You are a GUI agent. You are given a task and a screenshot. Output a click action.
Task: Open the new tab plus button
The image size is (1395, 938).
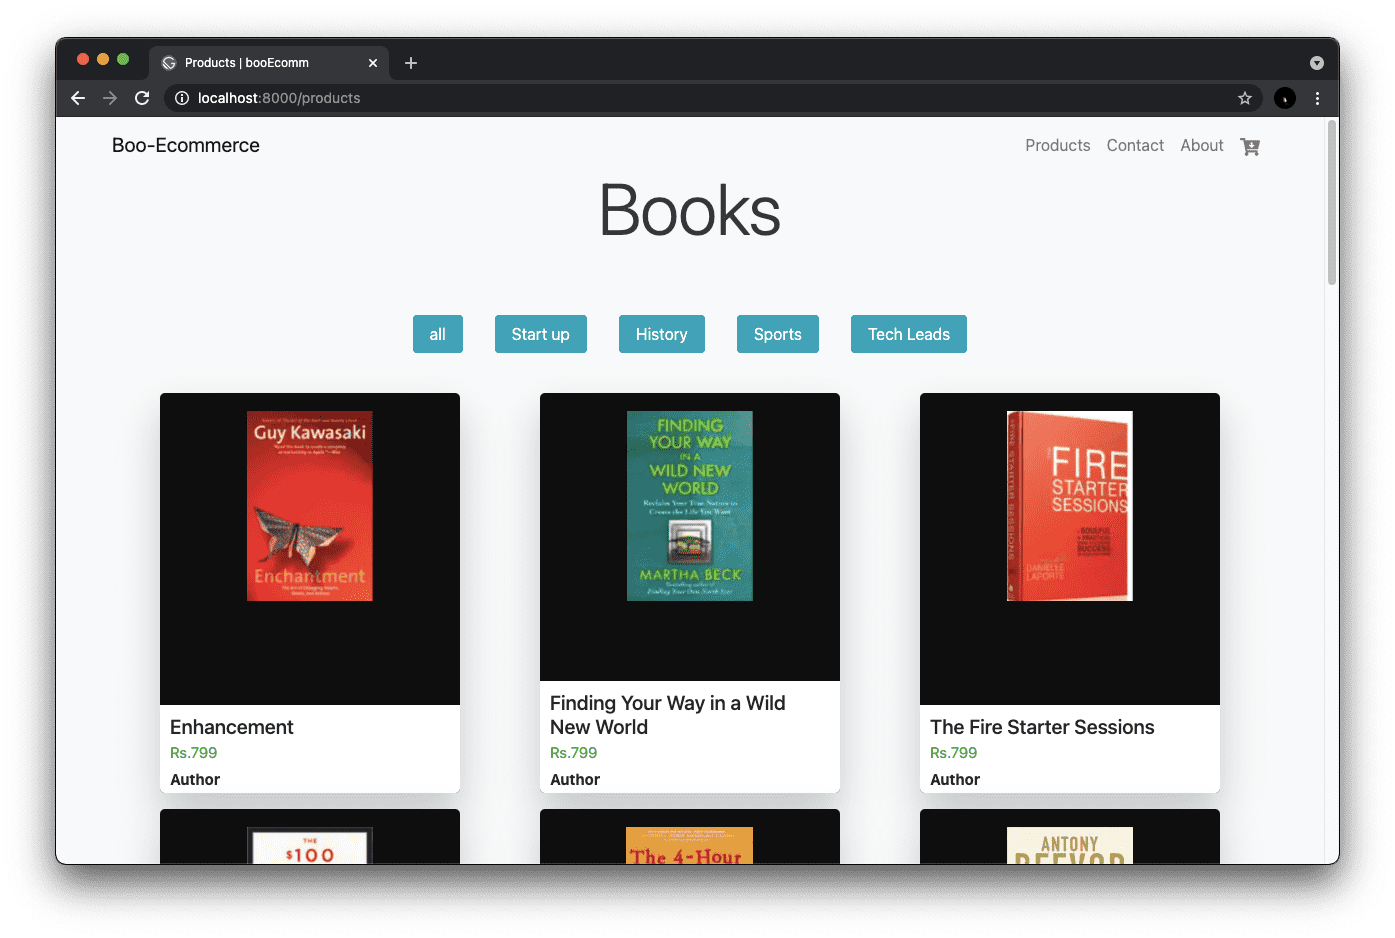tap(410, 63)
